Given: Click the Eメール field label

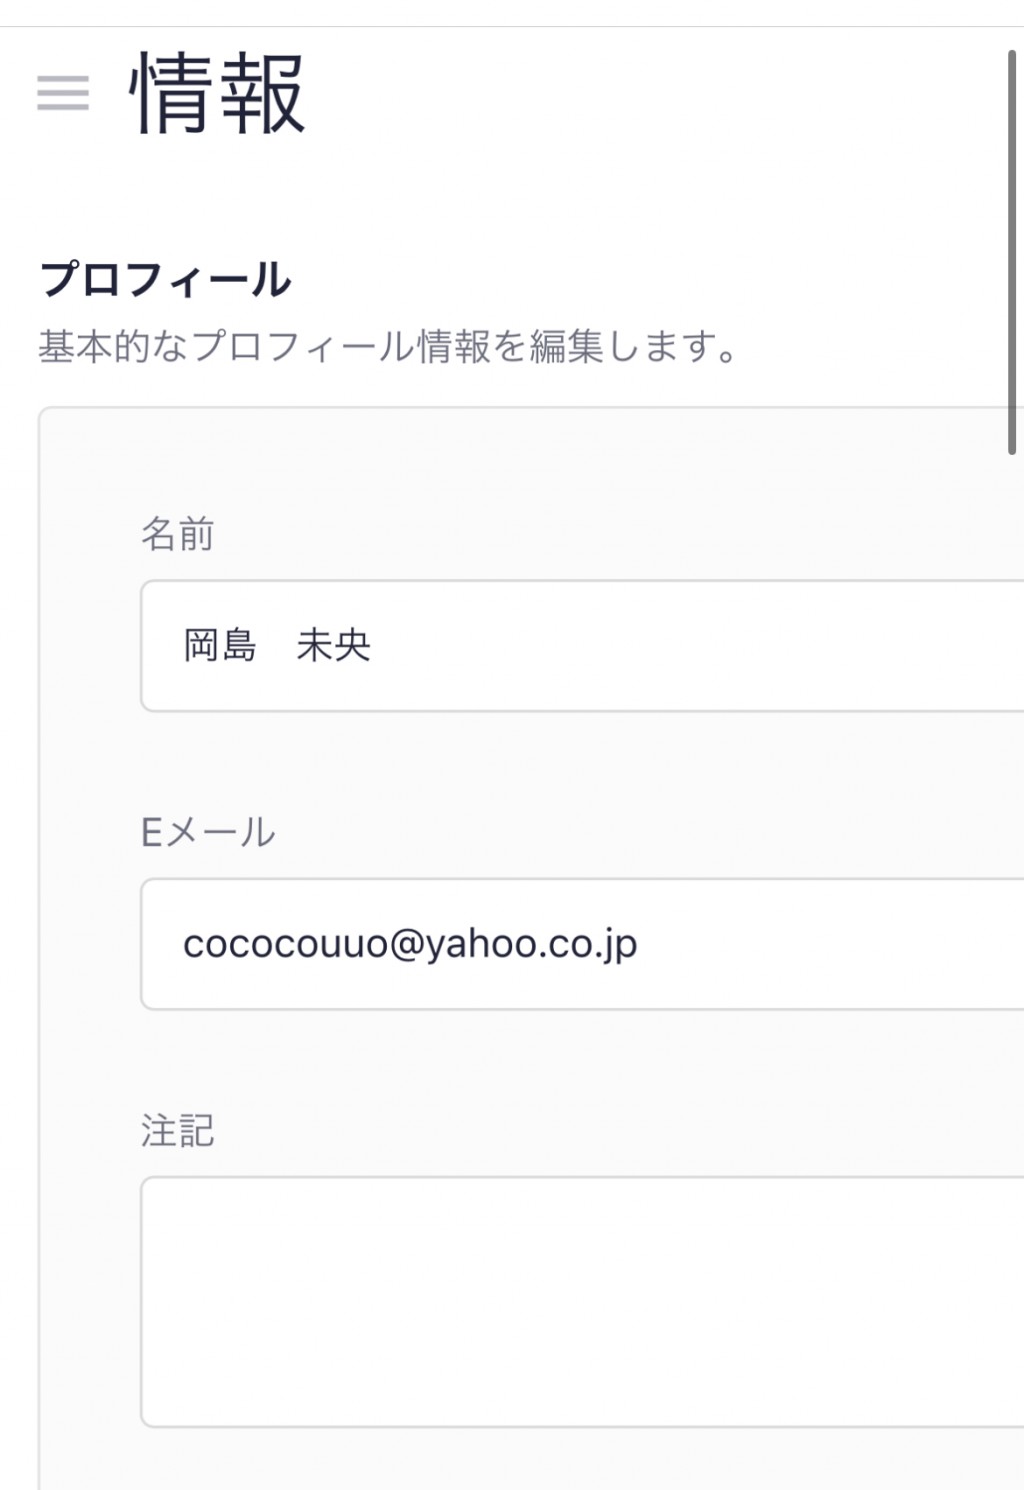Looking at the screenshot, I should coord(207,832).
